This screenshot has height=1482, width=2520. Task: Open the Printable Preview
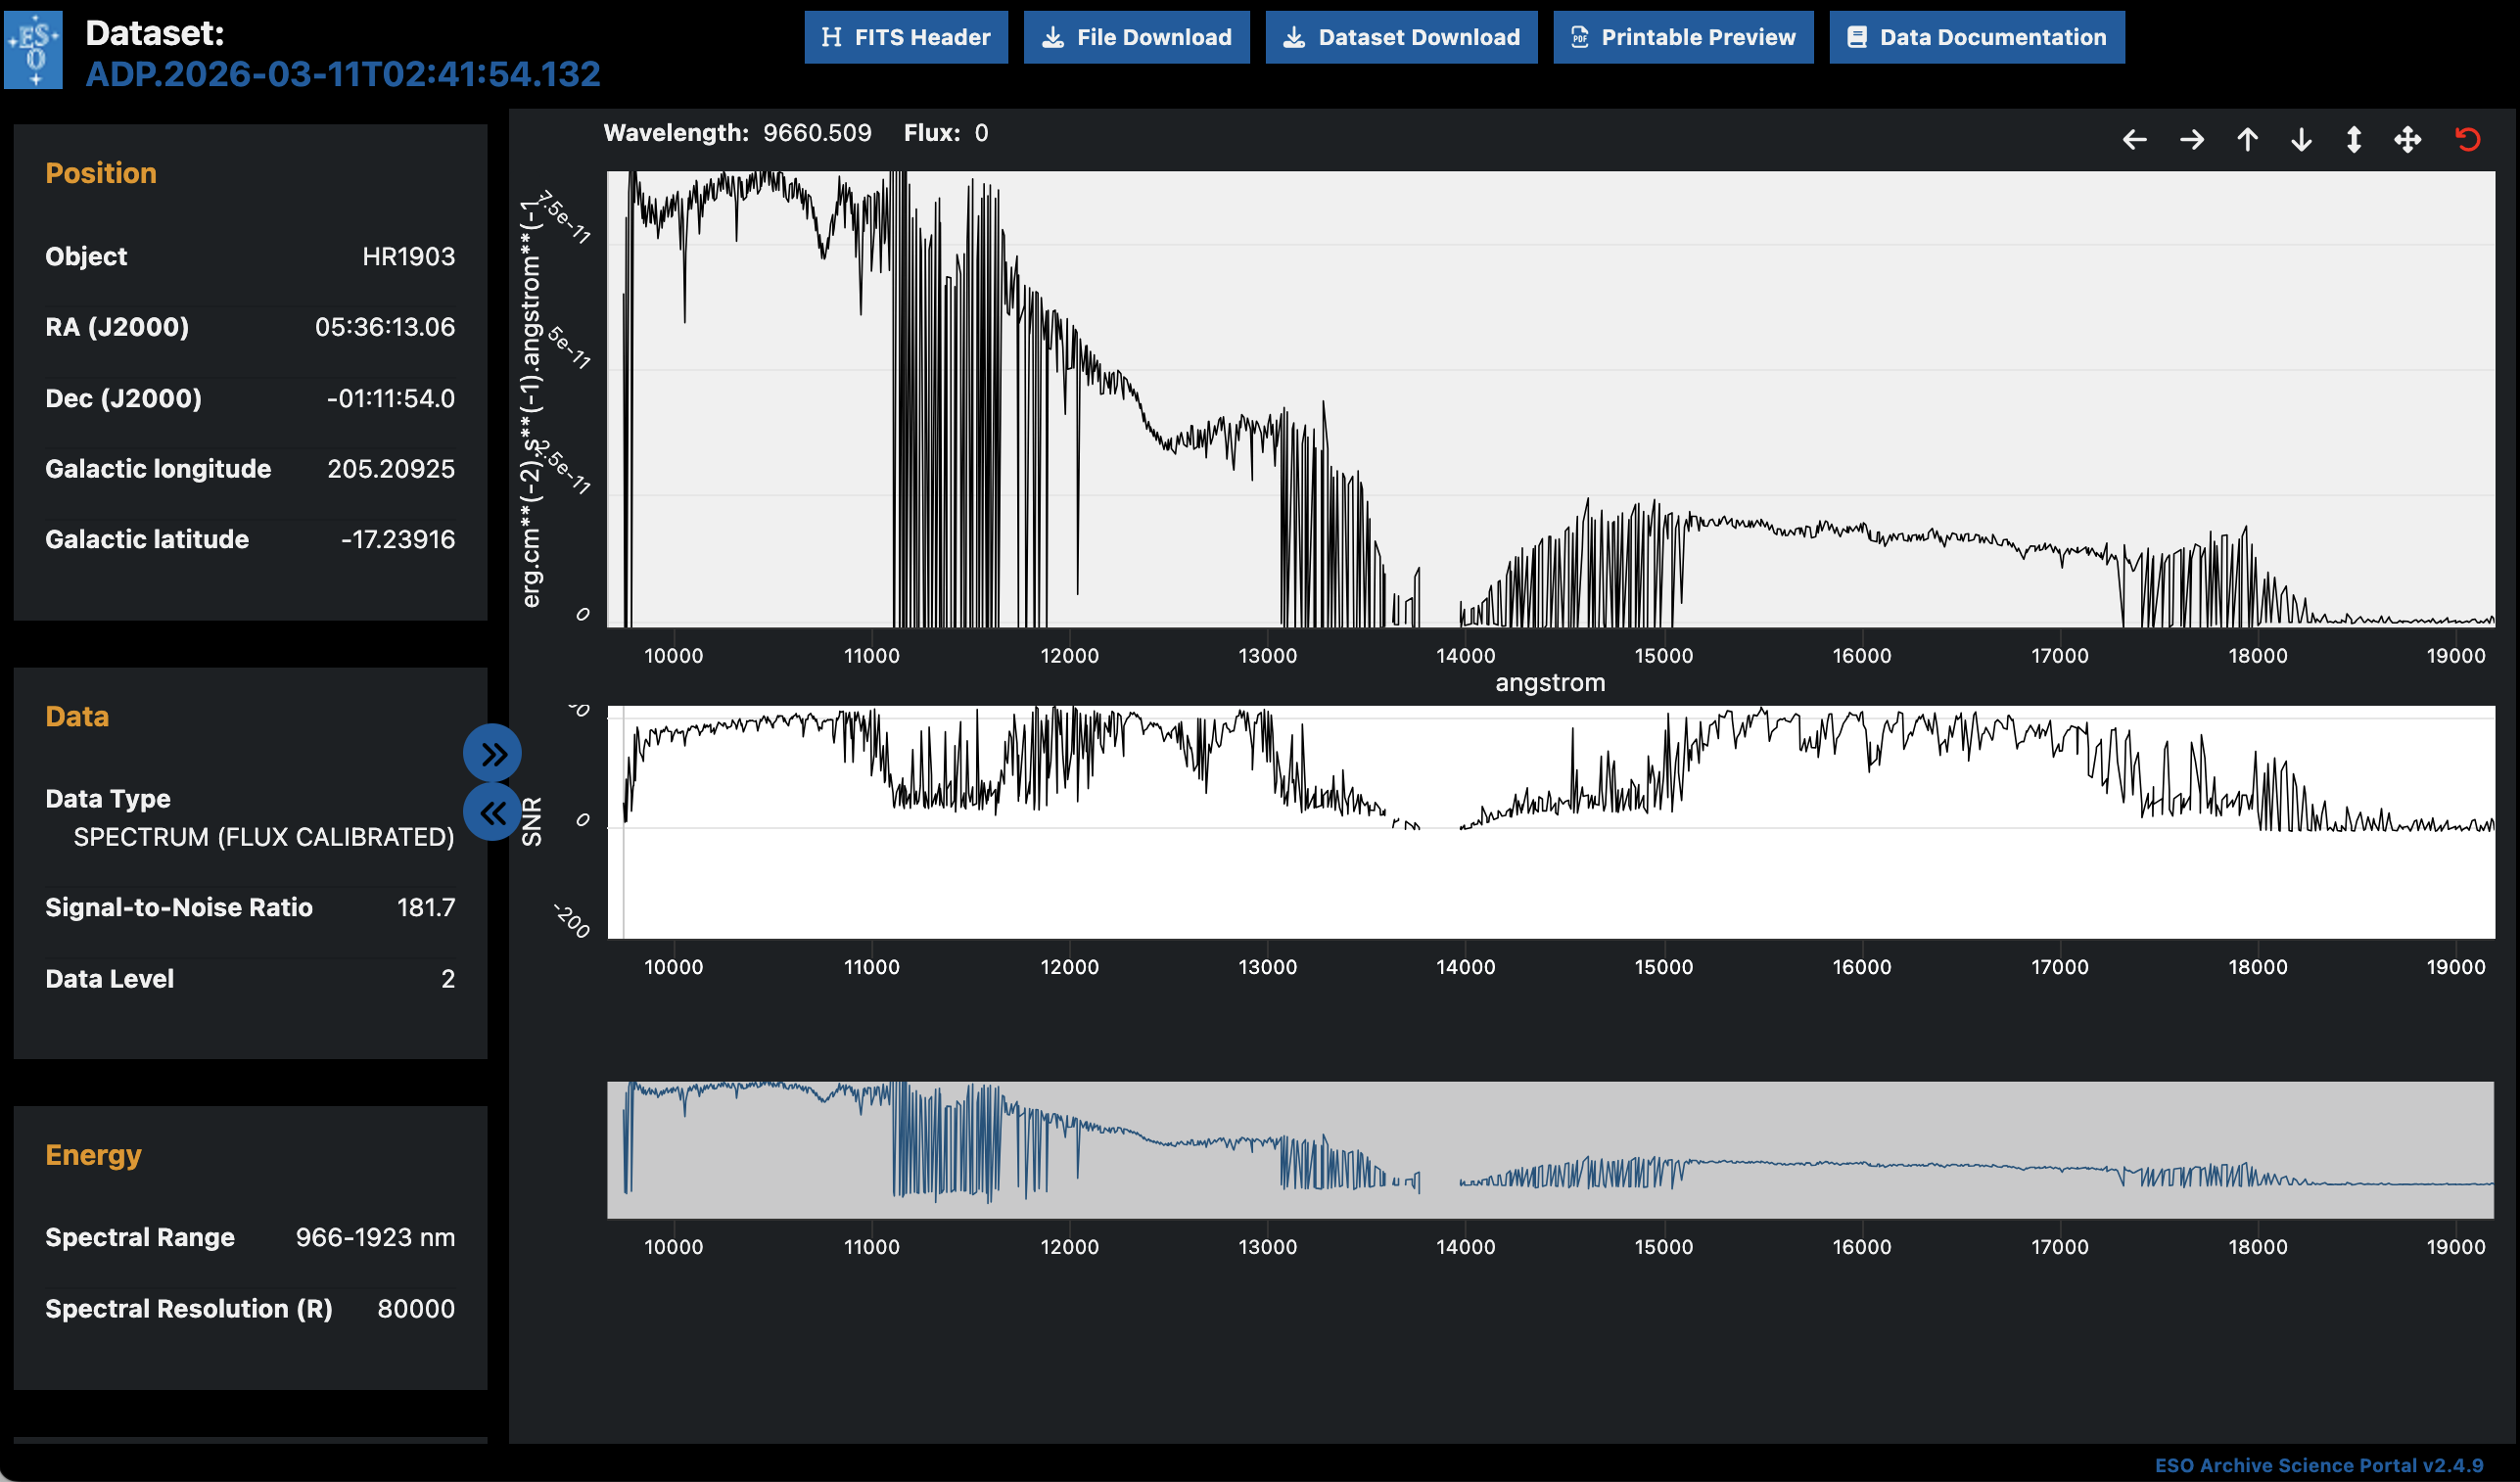(x=1683, y=38)
